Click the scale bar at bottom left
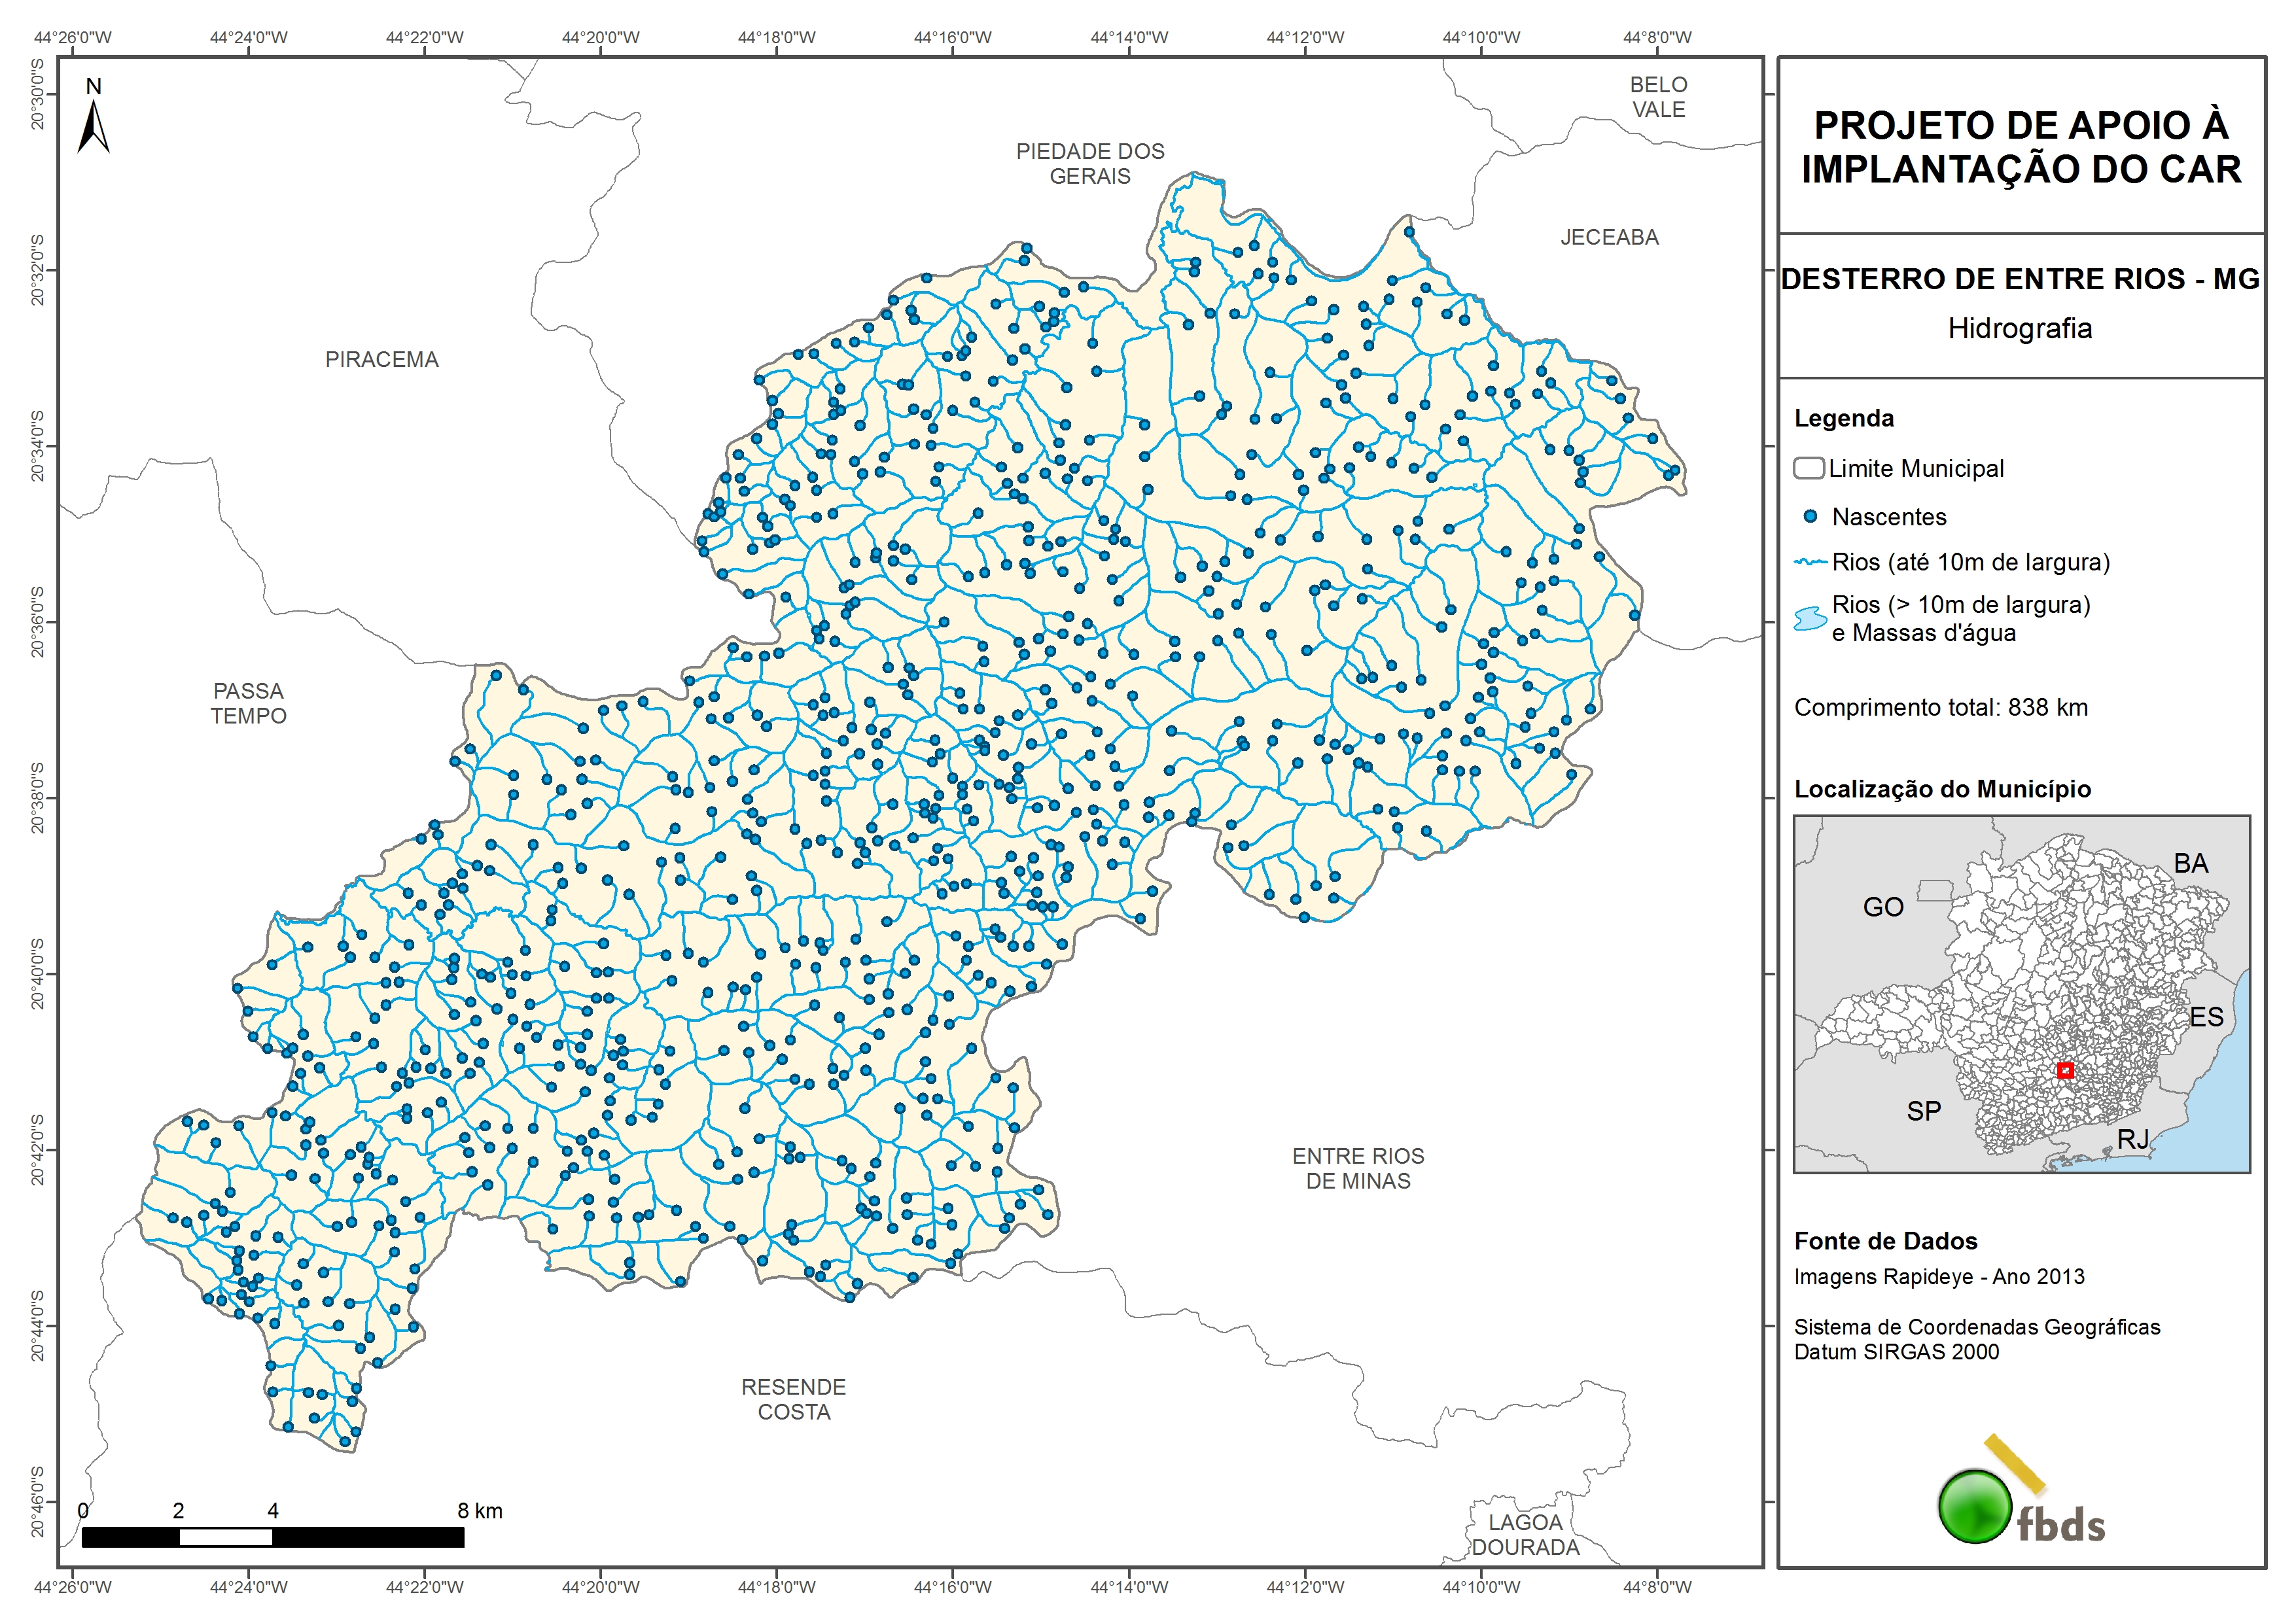This screenshot has width=2296, height=1623. [x=272, y=1537]
